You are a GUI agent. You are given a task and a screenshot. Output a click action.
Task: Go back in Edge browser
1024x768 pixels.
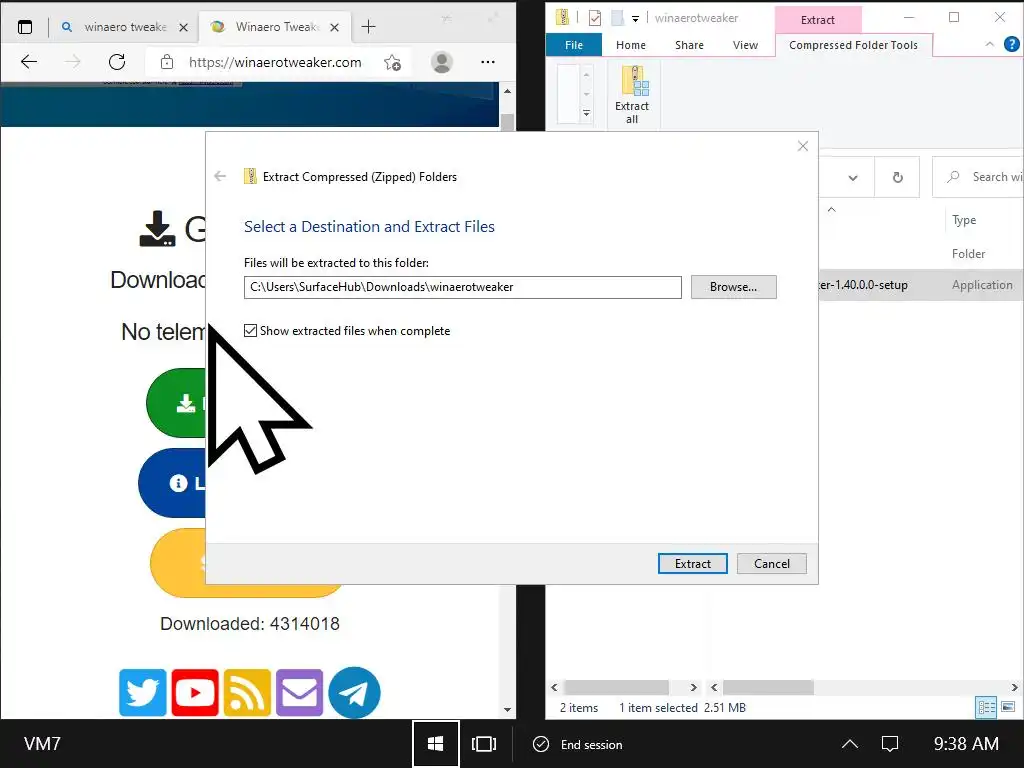(x=29, y=62)
